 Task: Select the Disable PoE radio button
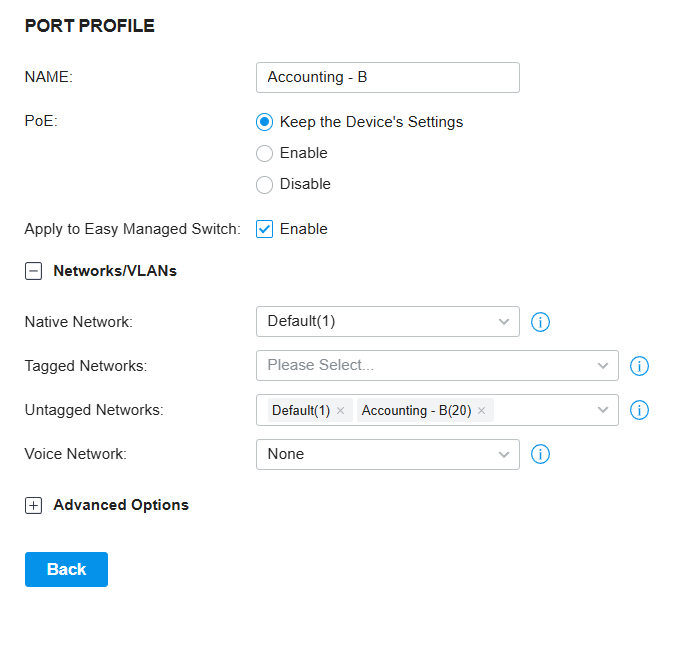(265, 185)
